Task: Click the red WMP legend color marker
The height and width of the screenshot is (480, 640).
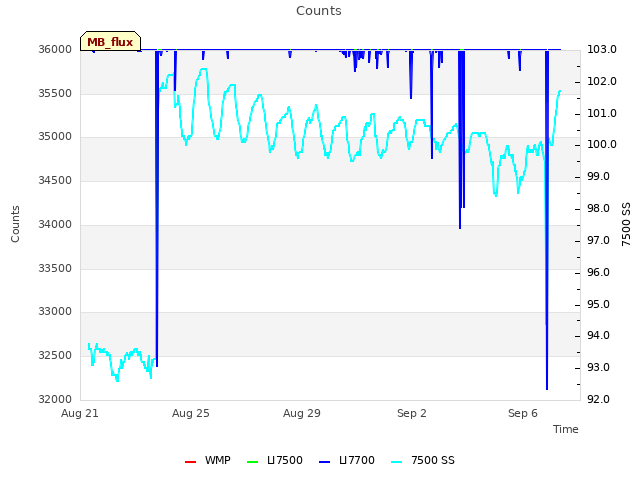Action: [x=191, y=462]
